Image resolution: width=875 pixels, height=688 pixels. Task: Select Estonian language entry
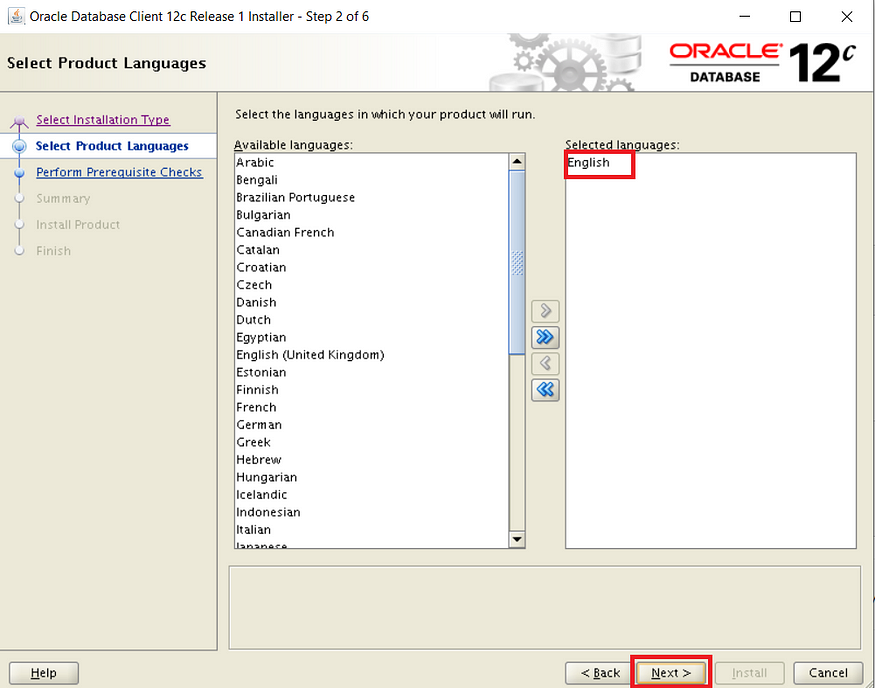coord(372,372)
